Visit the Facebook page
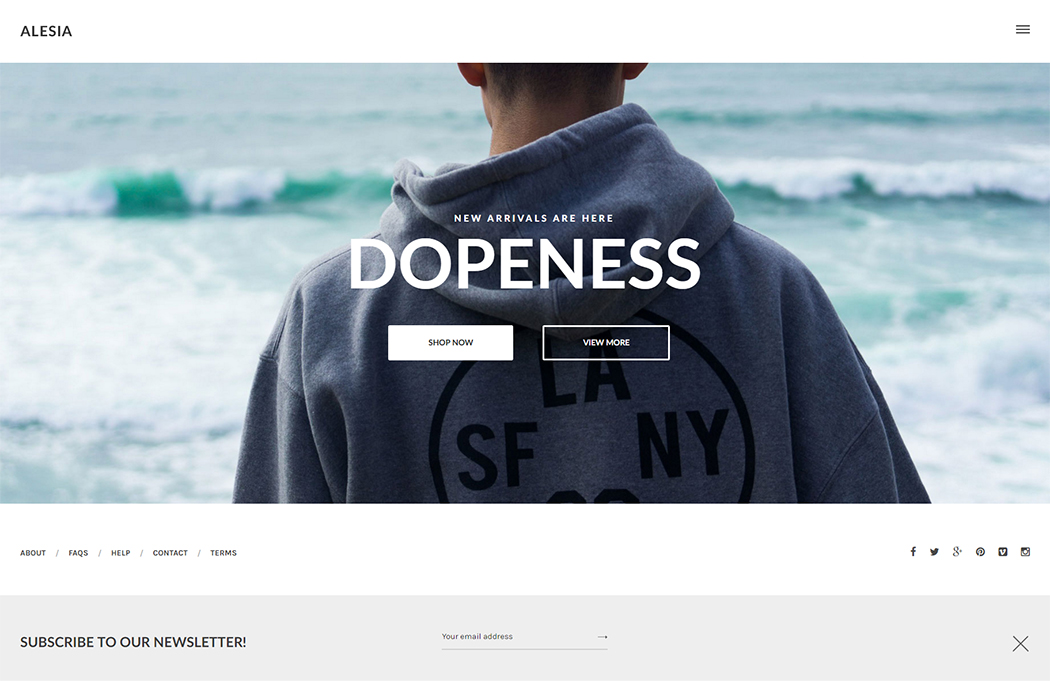Viewport: 1050px width, 681px height. click(x=913, y=552)
